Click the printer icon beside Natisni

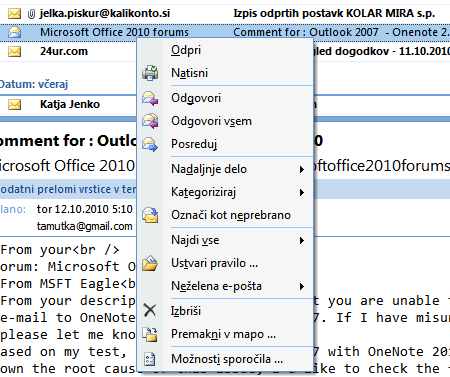click(150, 73)
